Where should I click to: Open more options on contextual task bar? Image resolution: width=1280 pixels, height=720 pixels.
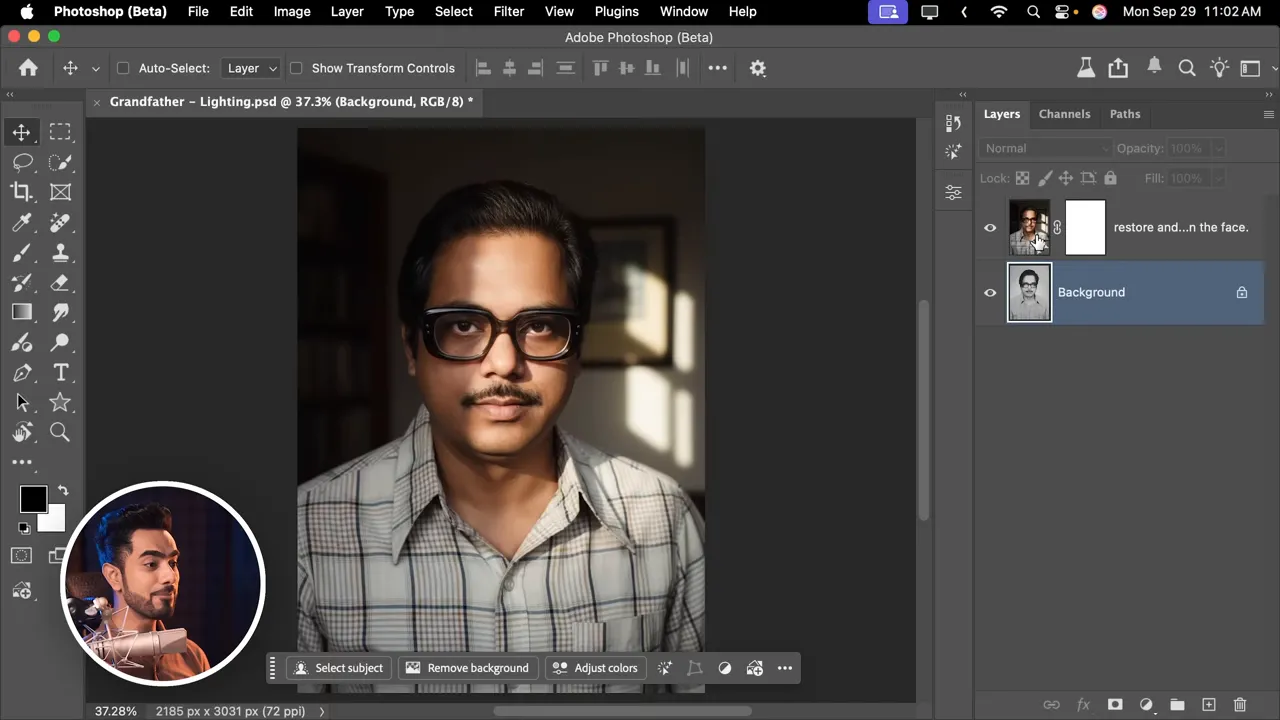[x=785, y=668]
